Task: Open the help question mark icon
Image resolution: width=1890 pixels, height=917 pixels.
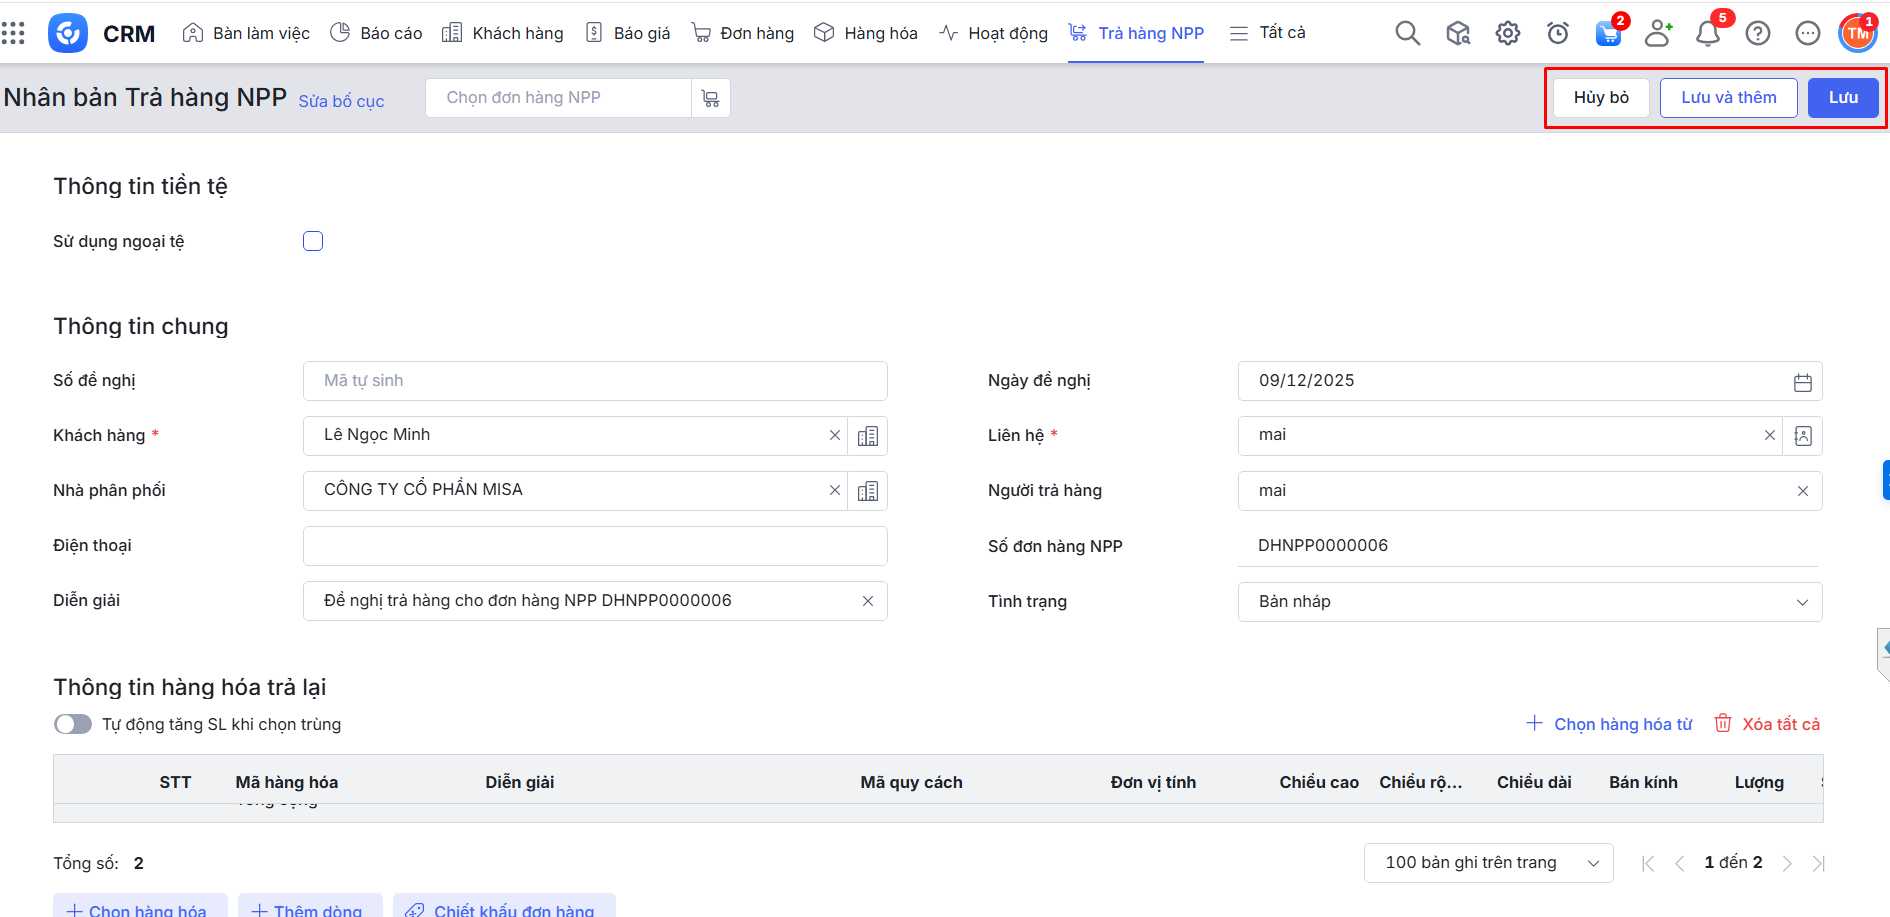Action: coord(1757,34)
